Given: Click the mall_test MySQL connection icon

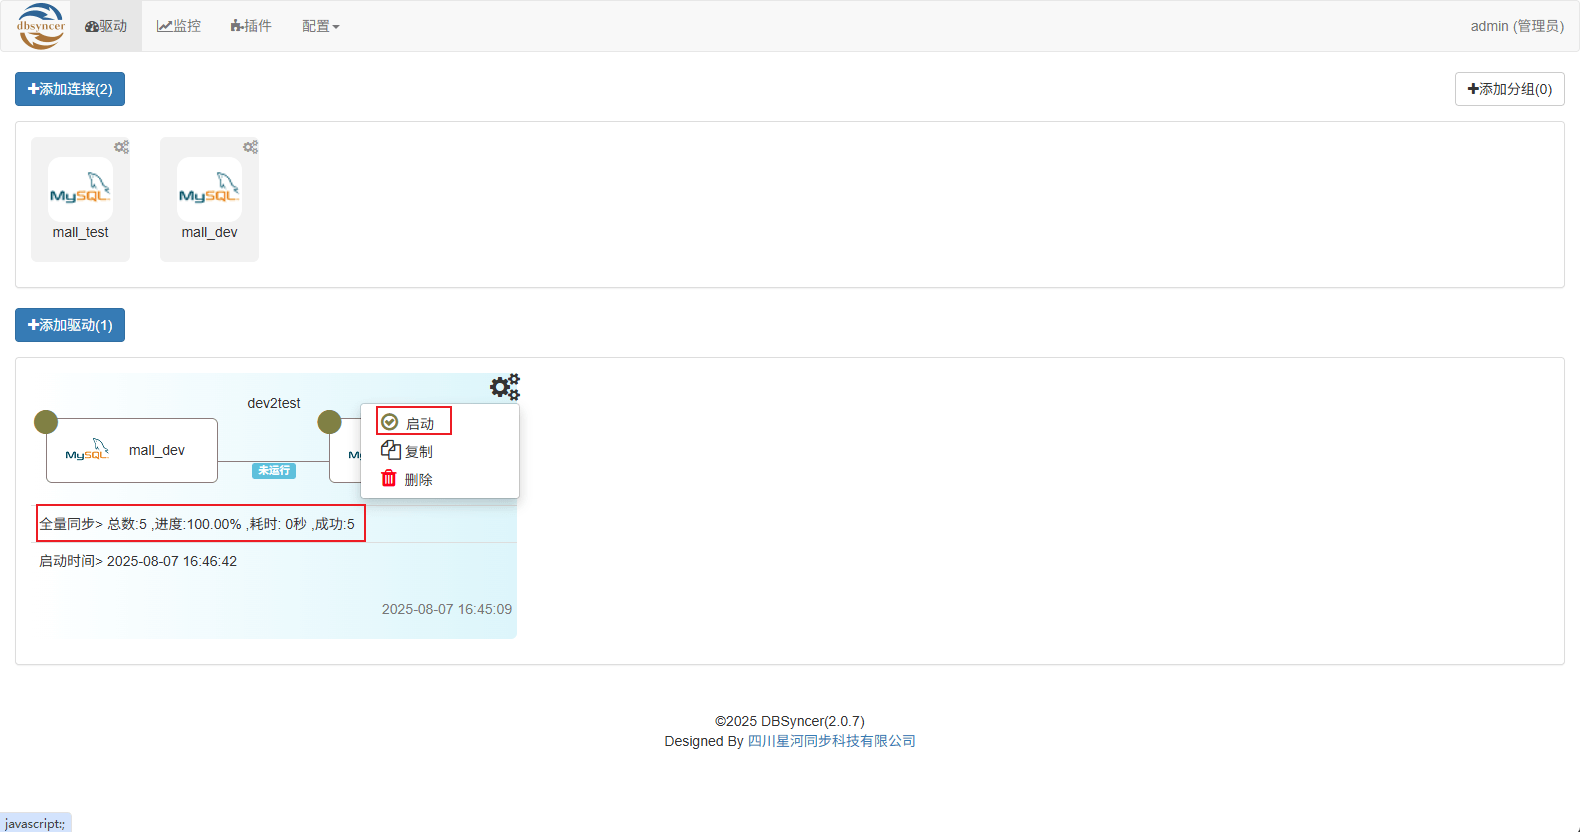Looking at the screenshot, I should (x=80, y=189).
